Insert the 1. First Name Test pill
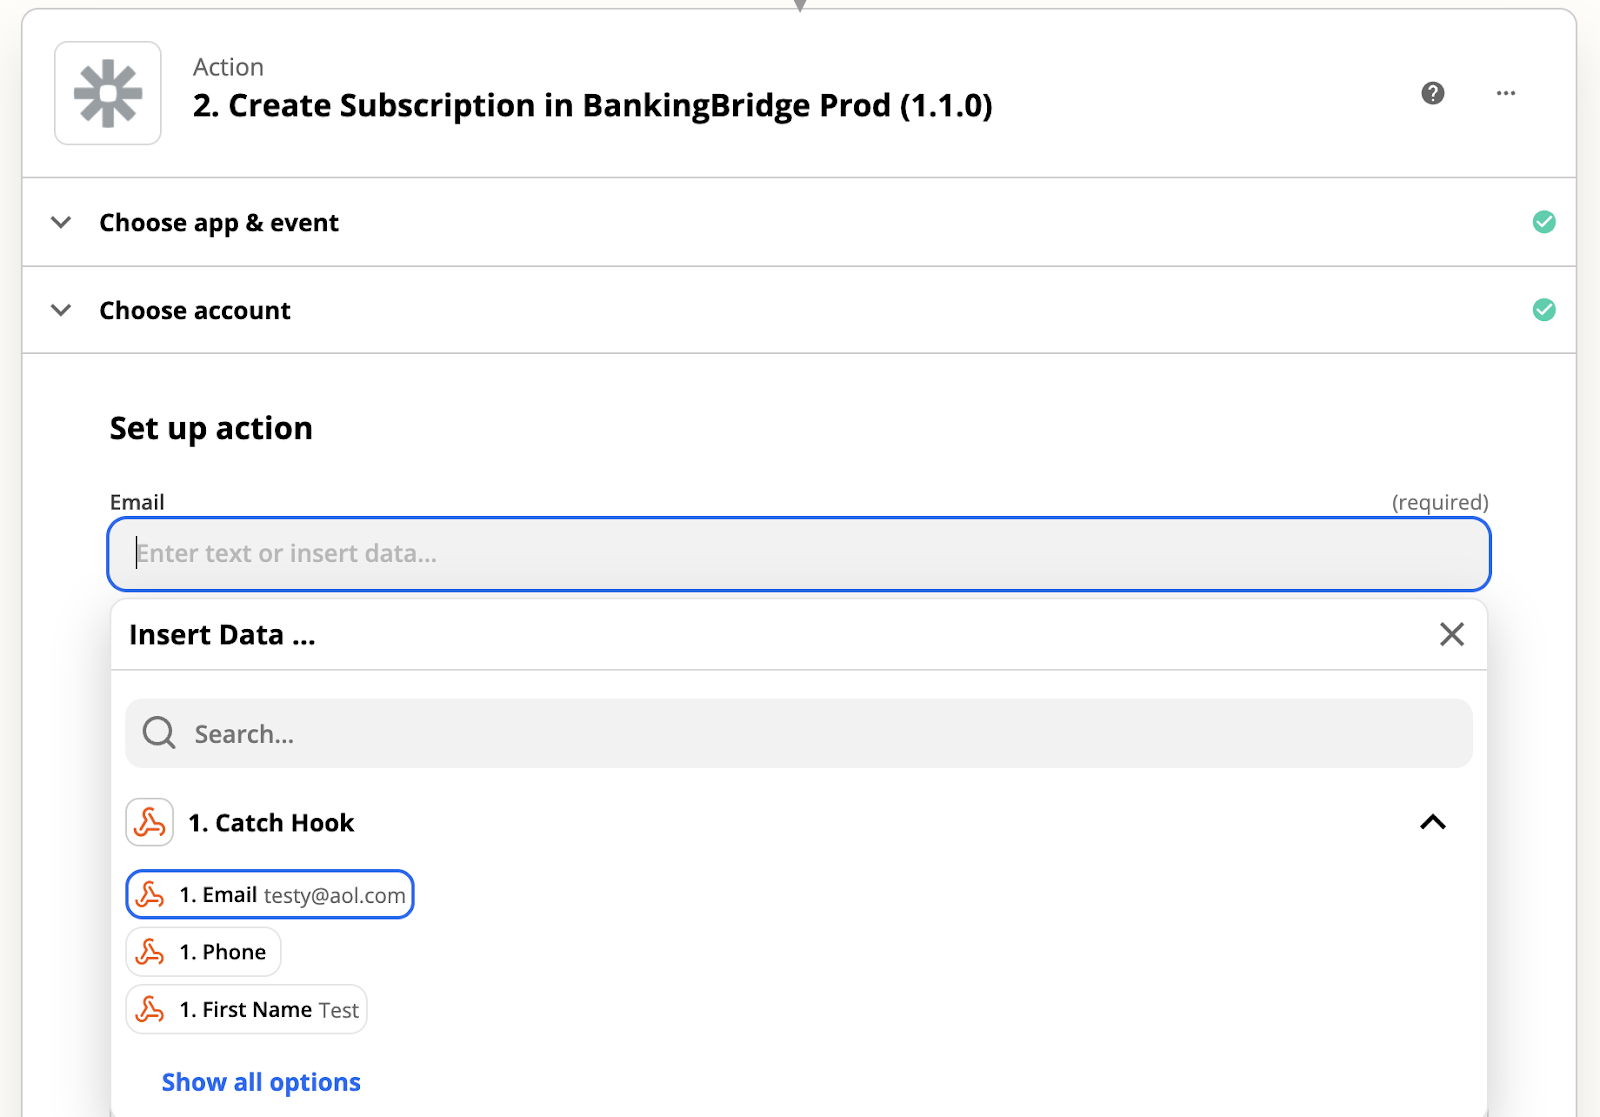 [246, 1010]
